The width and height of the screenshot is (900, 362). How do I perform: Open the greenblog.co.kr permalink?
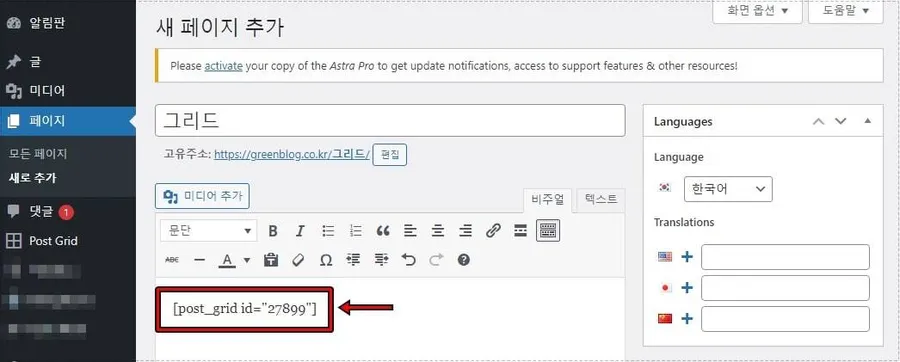pyautogui.click(x=292, y=154)
